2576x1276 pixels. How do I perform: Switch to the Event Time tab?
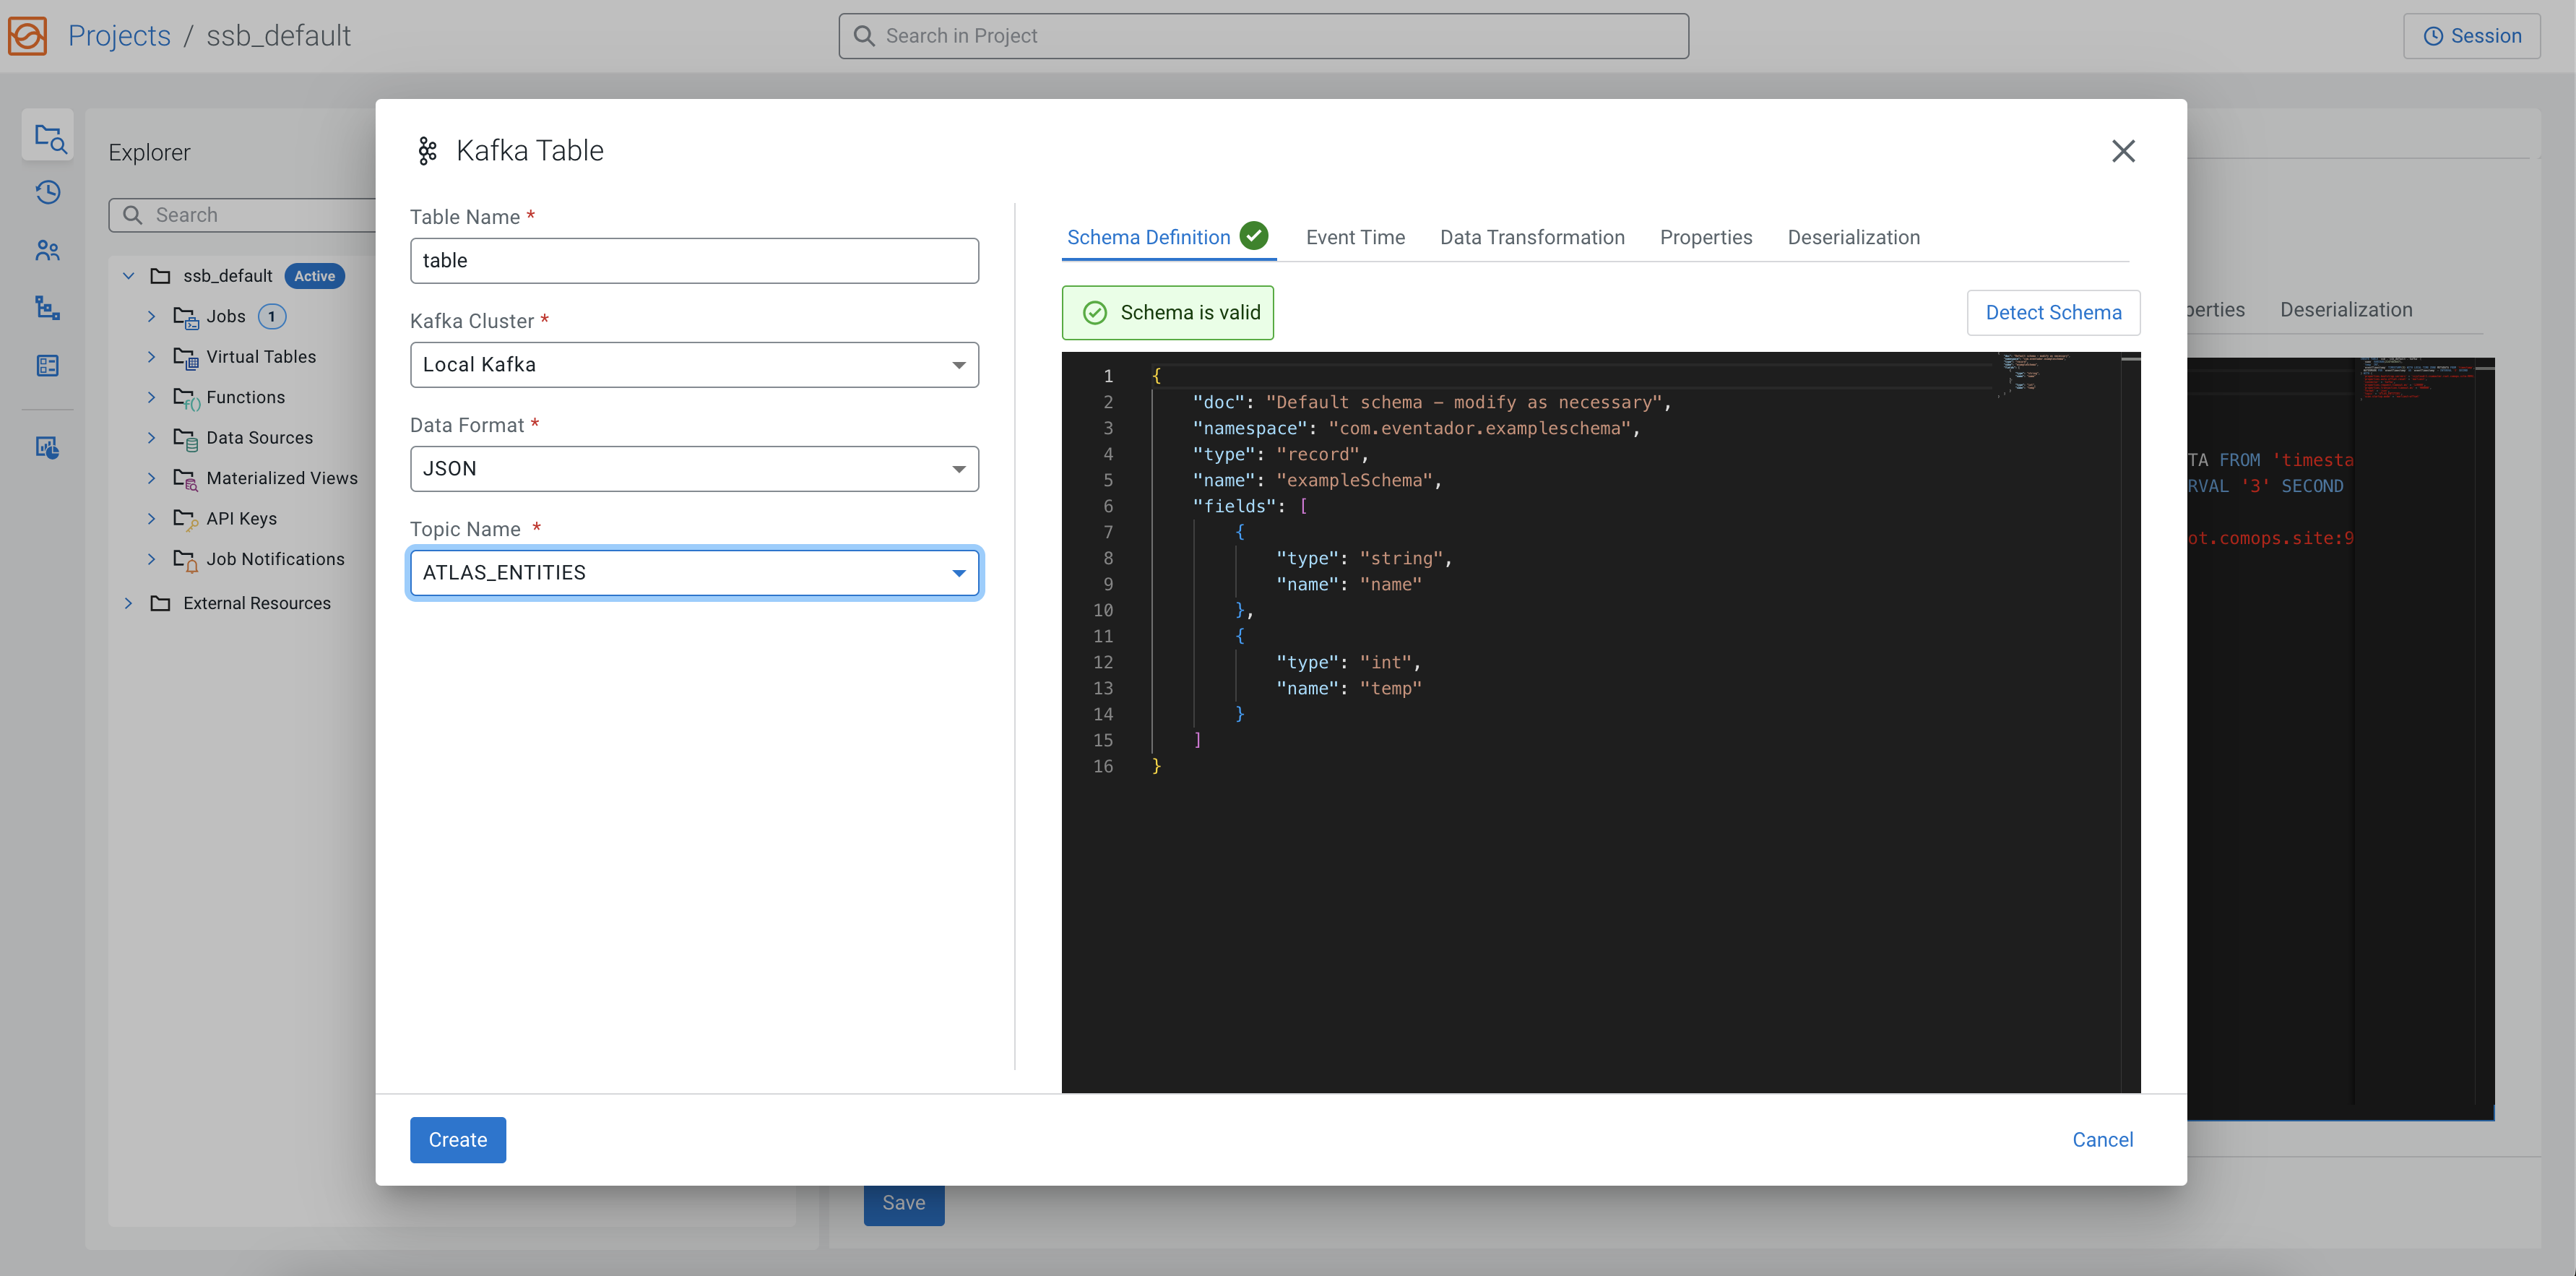pyautogui.click(x=1355, y=238)
